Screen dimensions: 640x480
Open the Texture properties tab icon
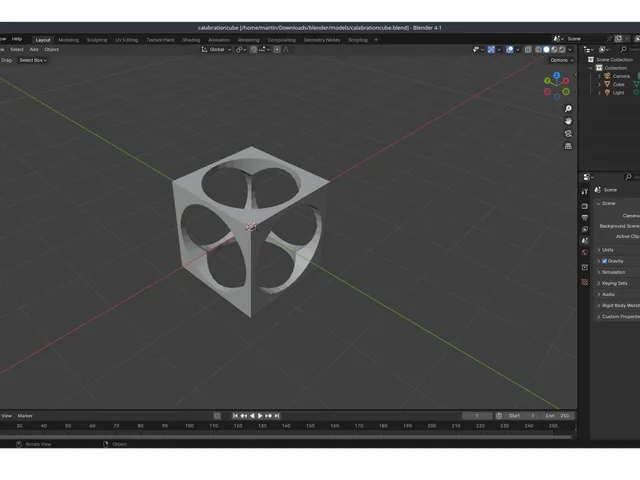(584, 282)
